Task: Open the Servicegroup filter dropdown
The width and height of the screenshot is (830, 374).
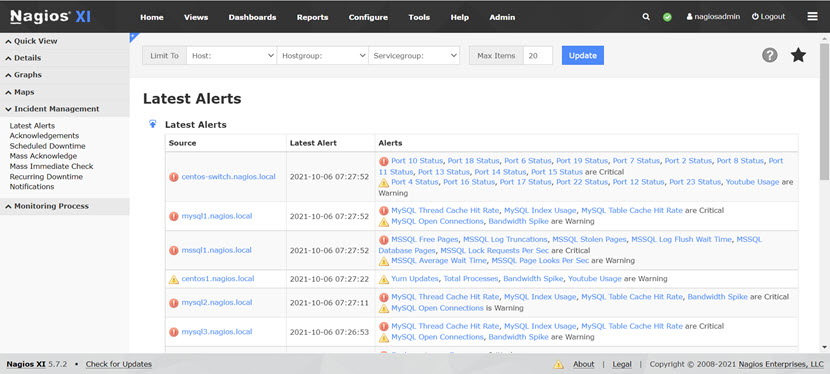Action: click(x=414, y=56)
